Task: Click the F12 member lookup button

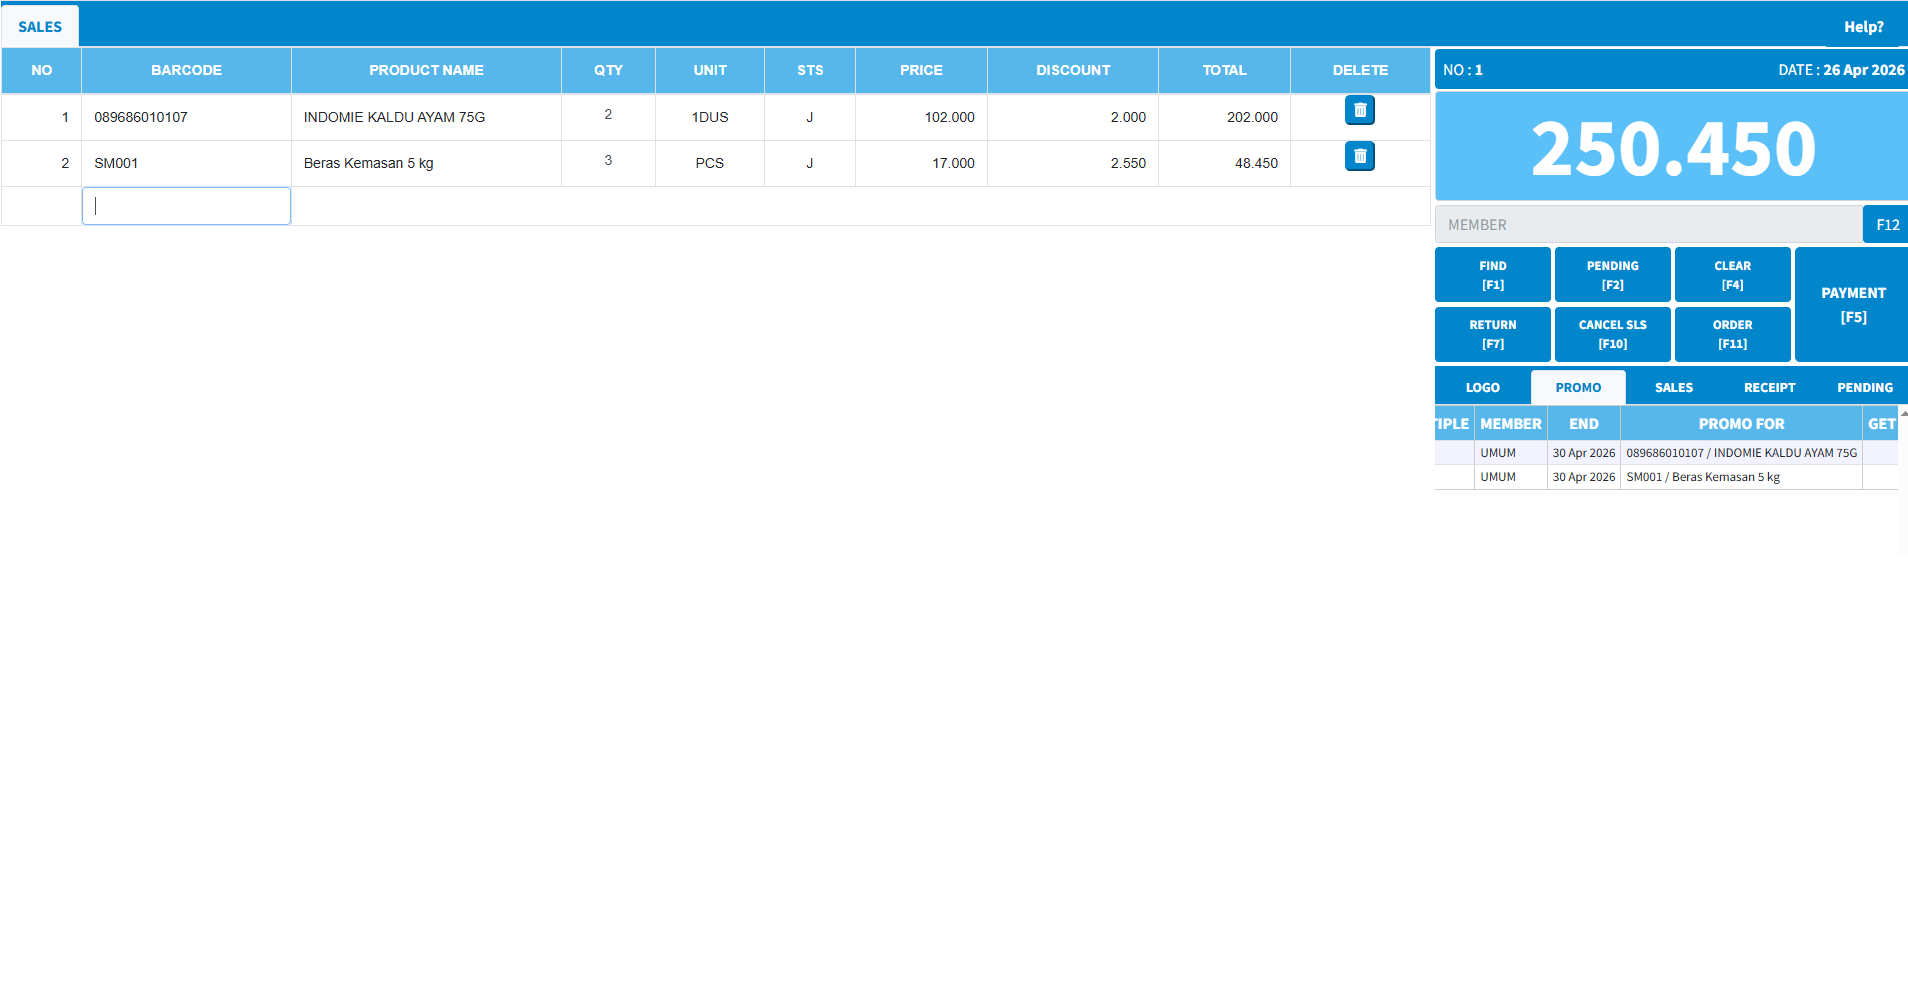Action: (1886, 225)
